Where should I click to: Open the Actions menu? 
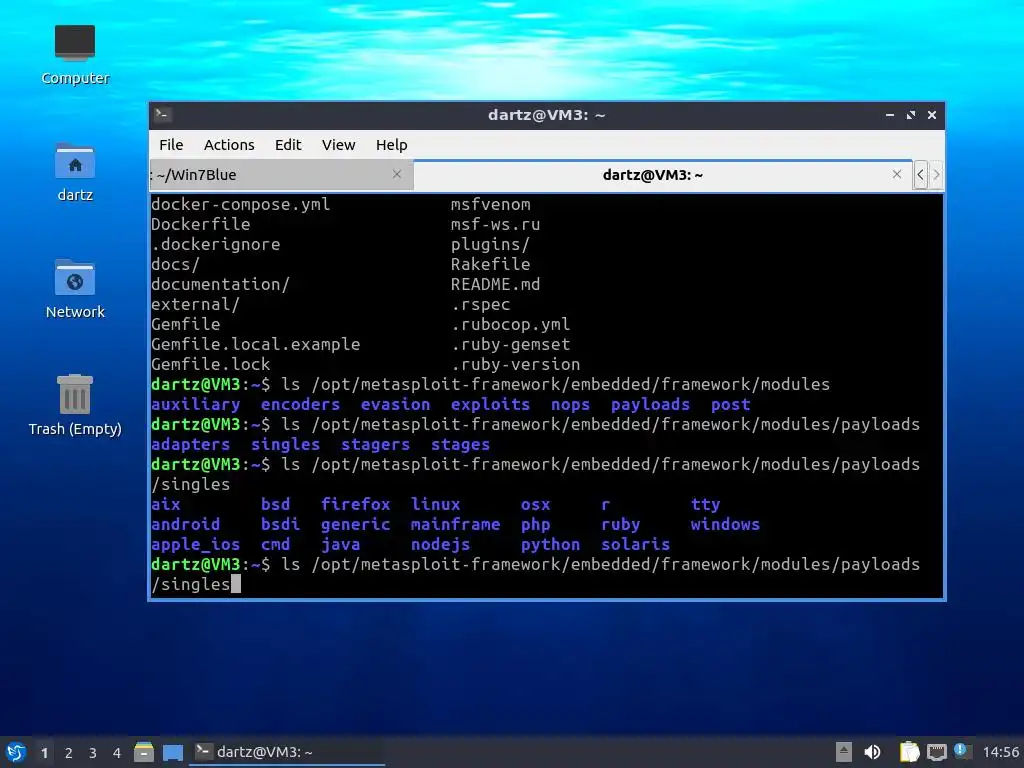tap(229, 144)
